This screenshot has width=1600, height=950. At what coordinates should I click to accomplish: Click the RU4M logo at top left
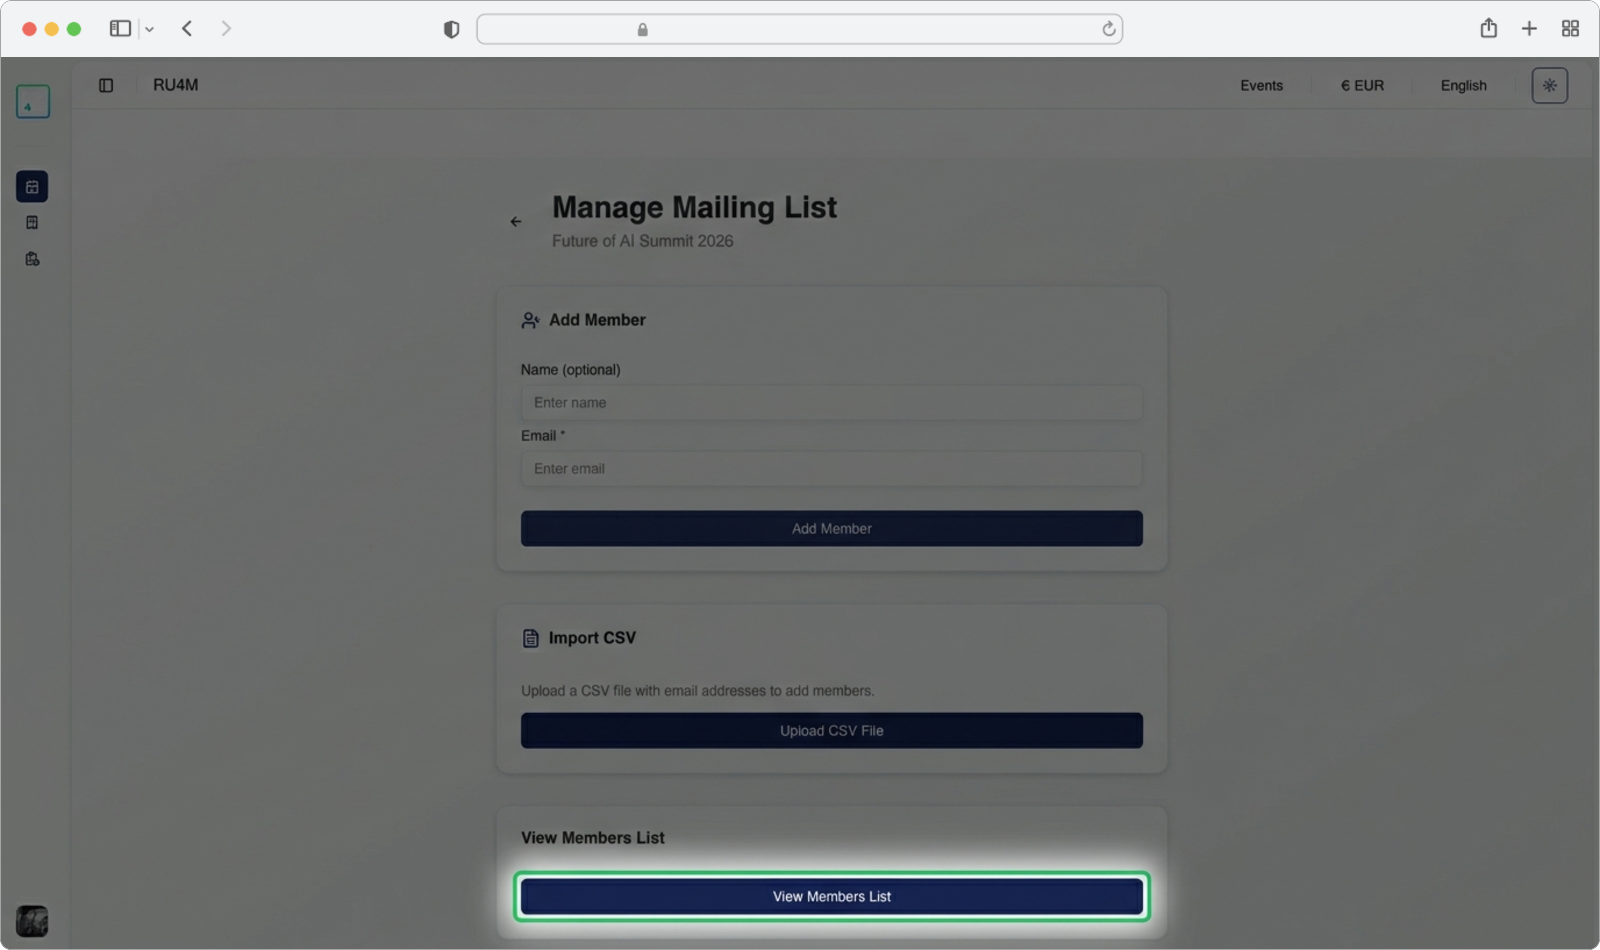pyautogui.click(x=33, y=102)
